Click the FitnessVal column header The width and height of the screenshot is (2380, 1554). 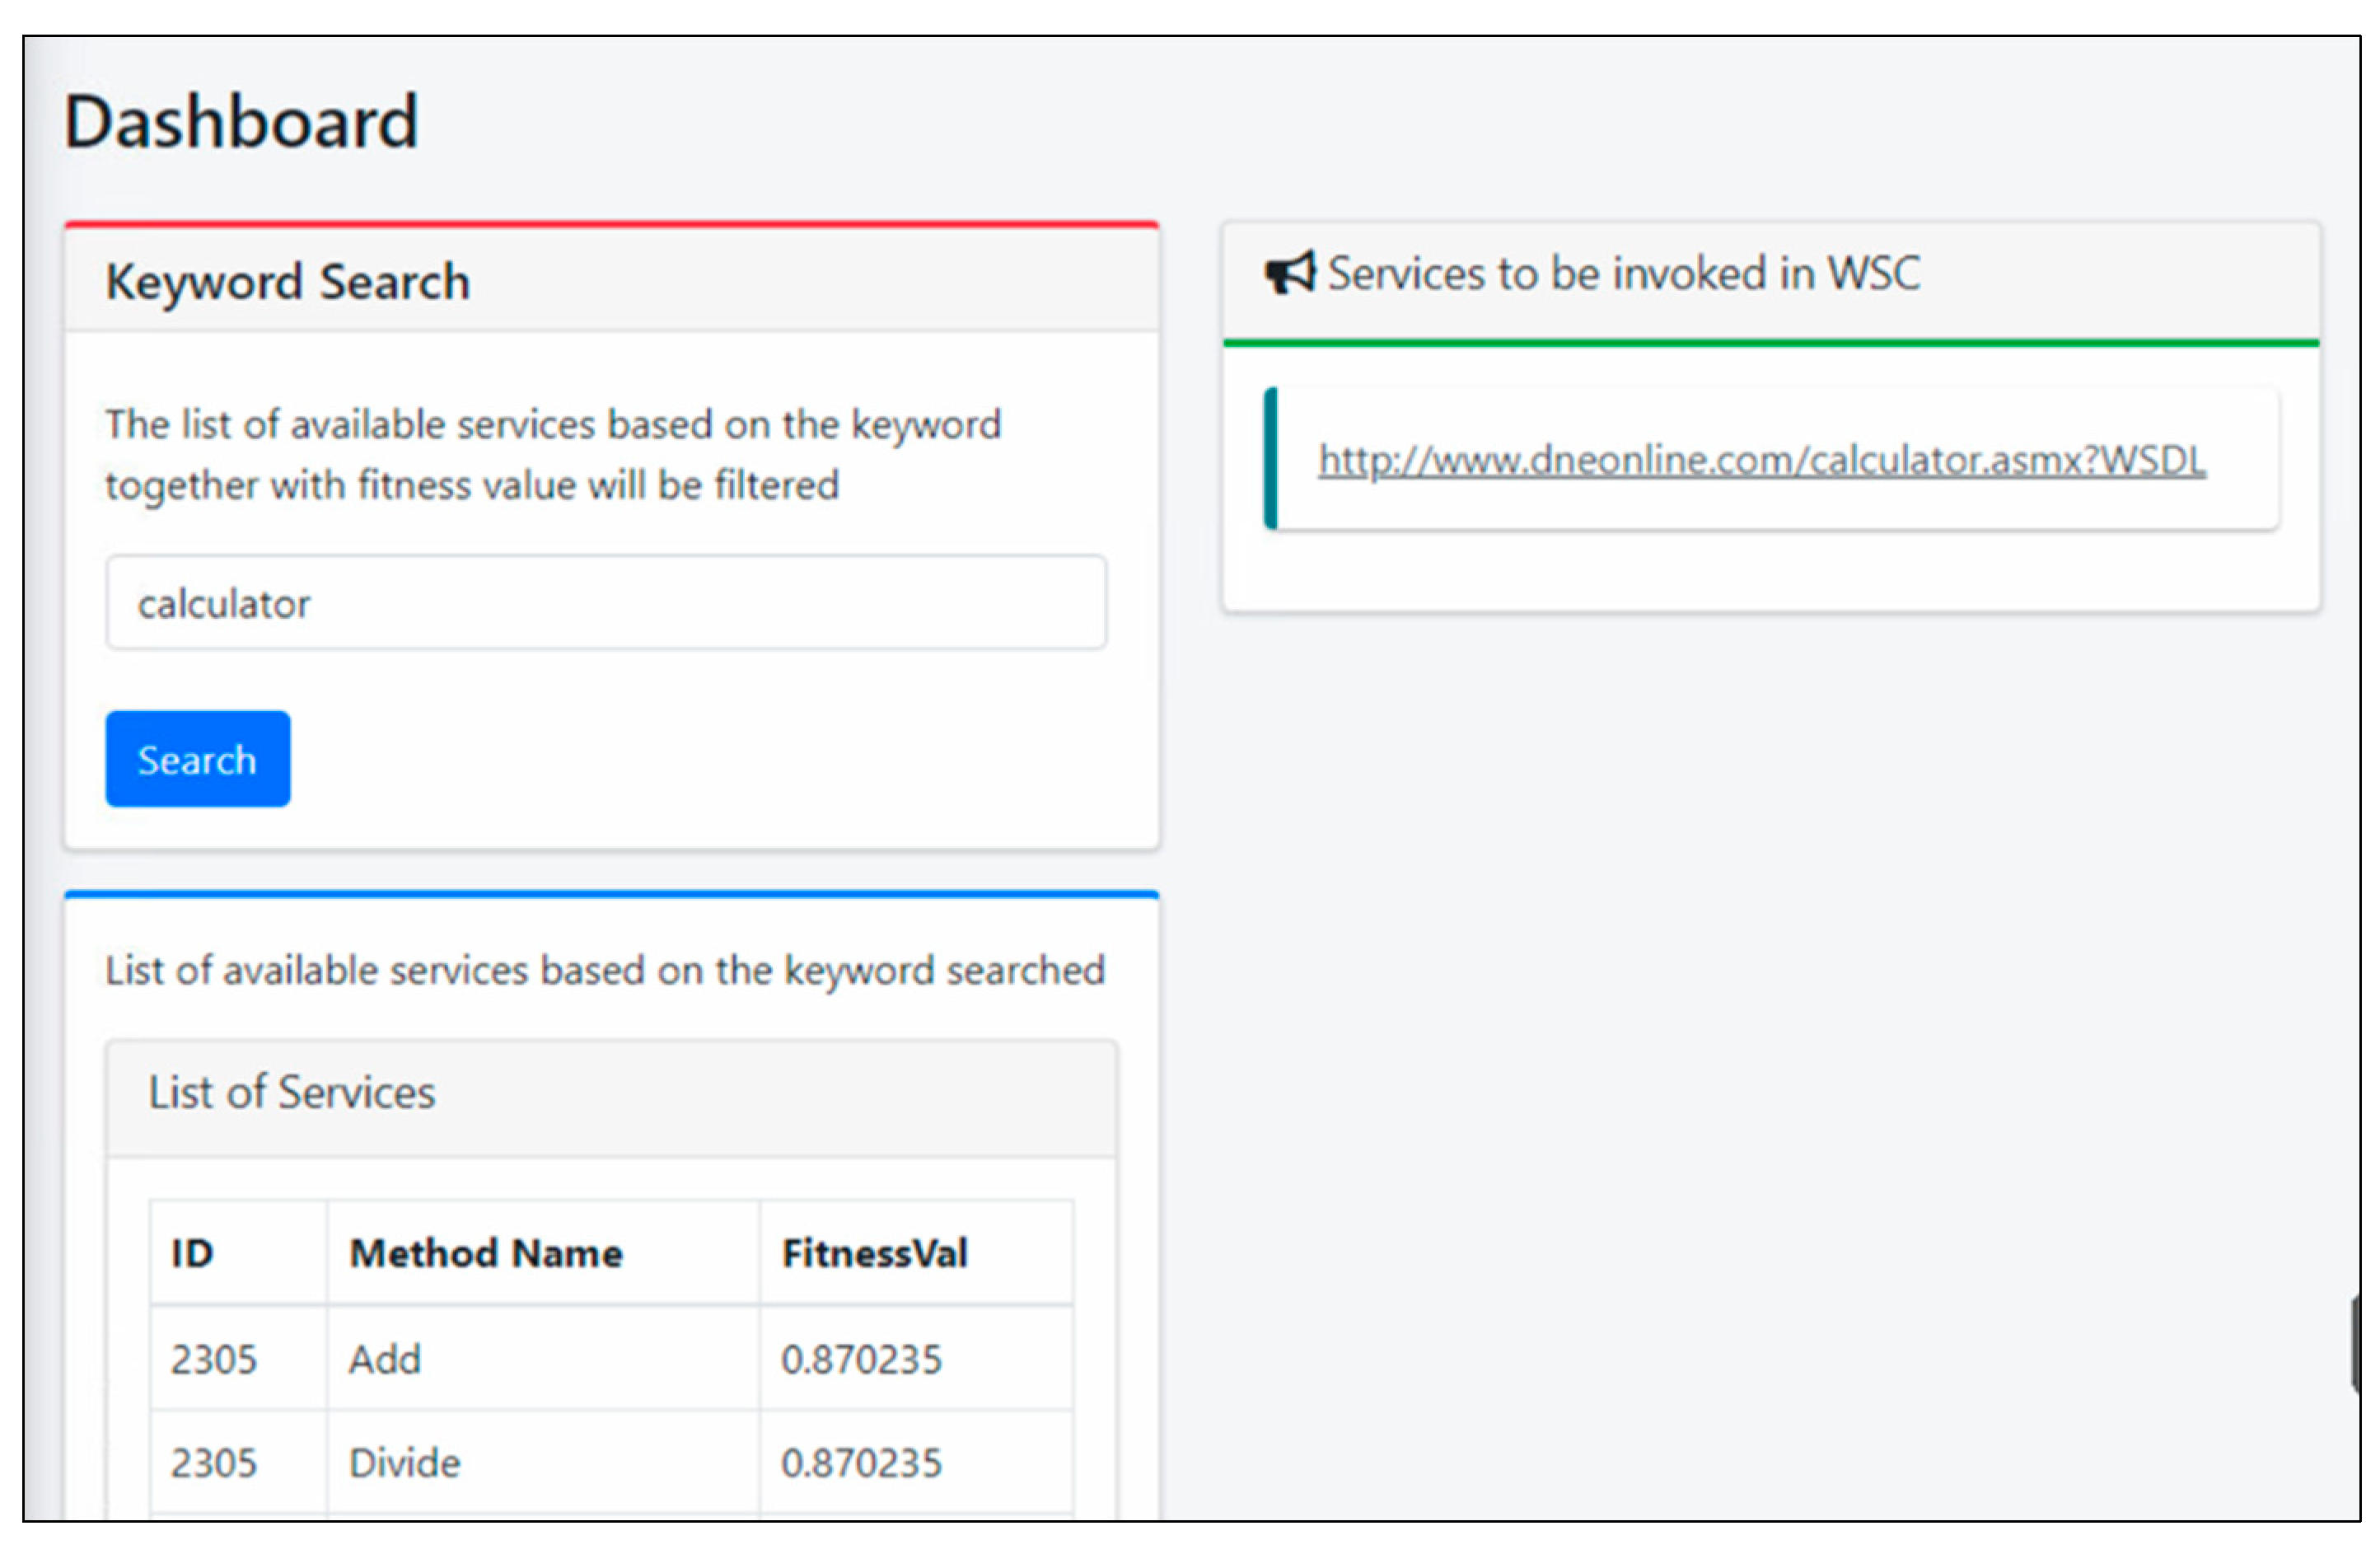[x=875, y=1253]
